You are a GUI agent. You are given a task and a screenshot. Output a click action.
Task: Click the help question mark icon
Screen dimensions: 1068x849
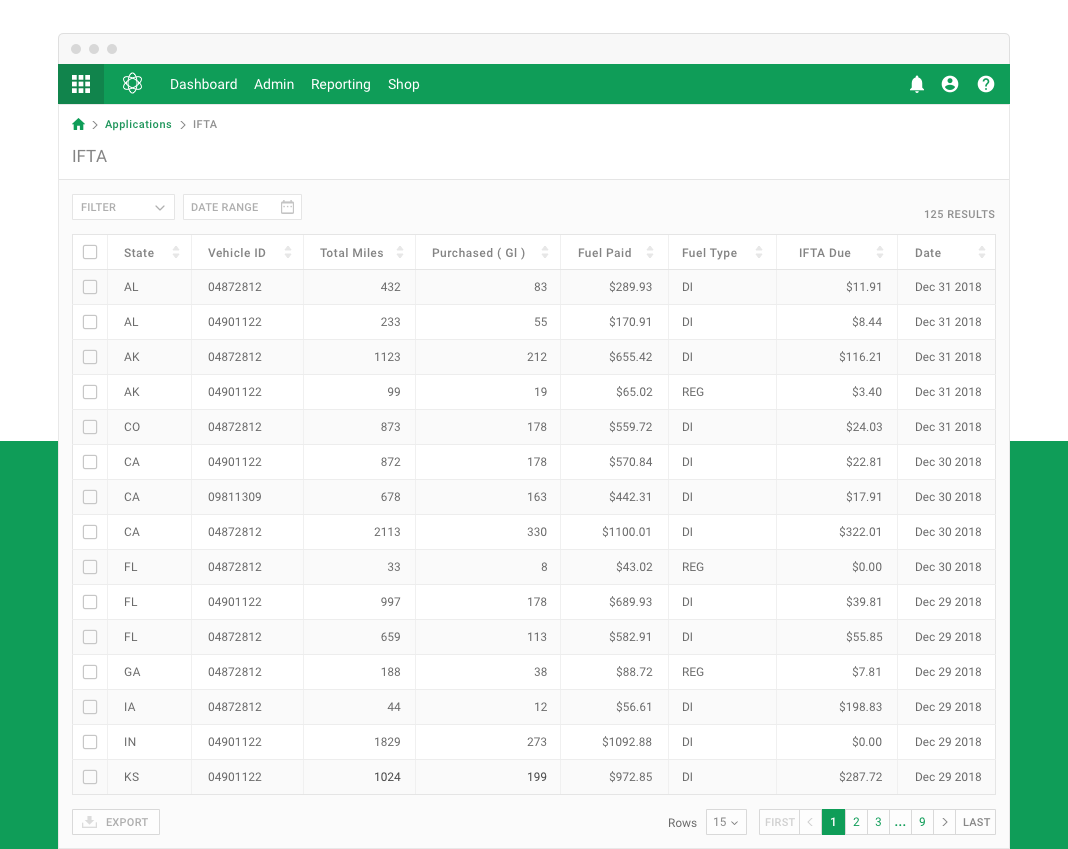pos(986,84)
